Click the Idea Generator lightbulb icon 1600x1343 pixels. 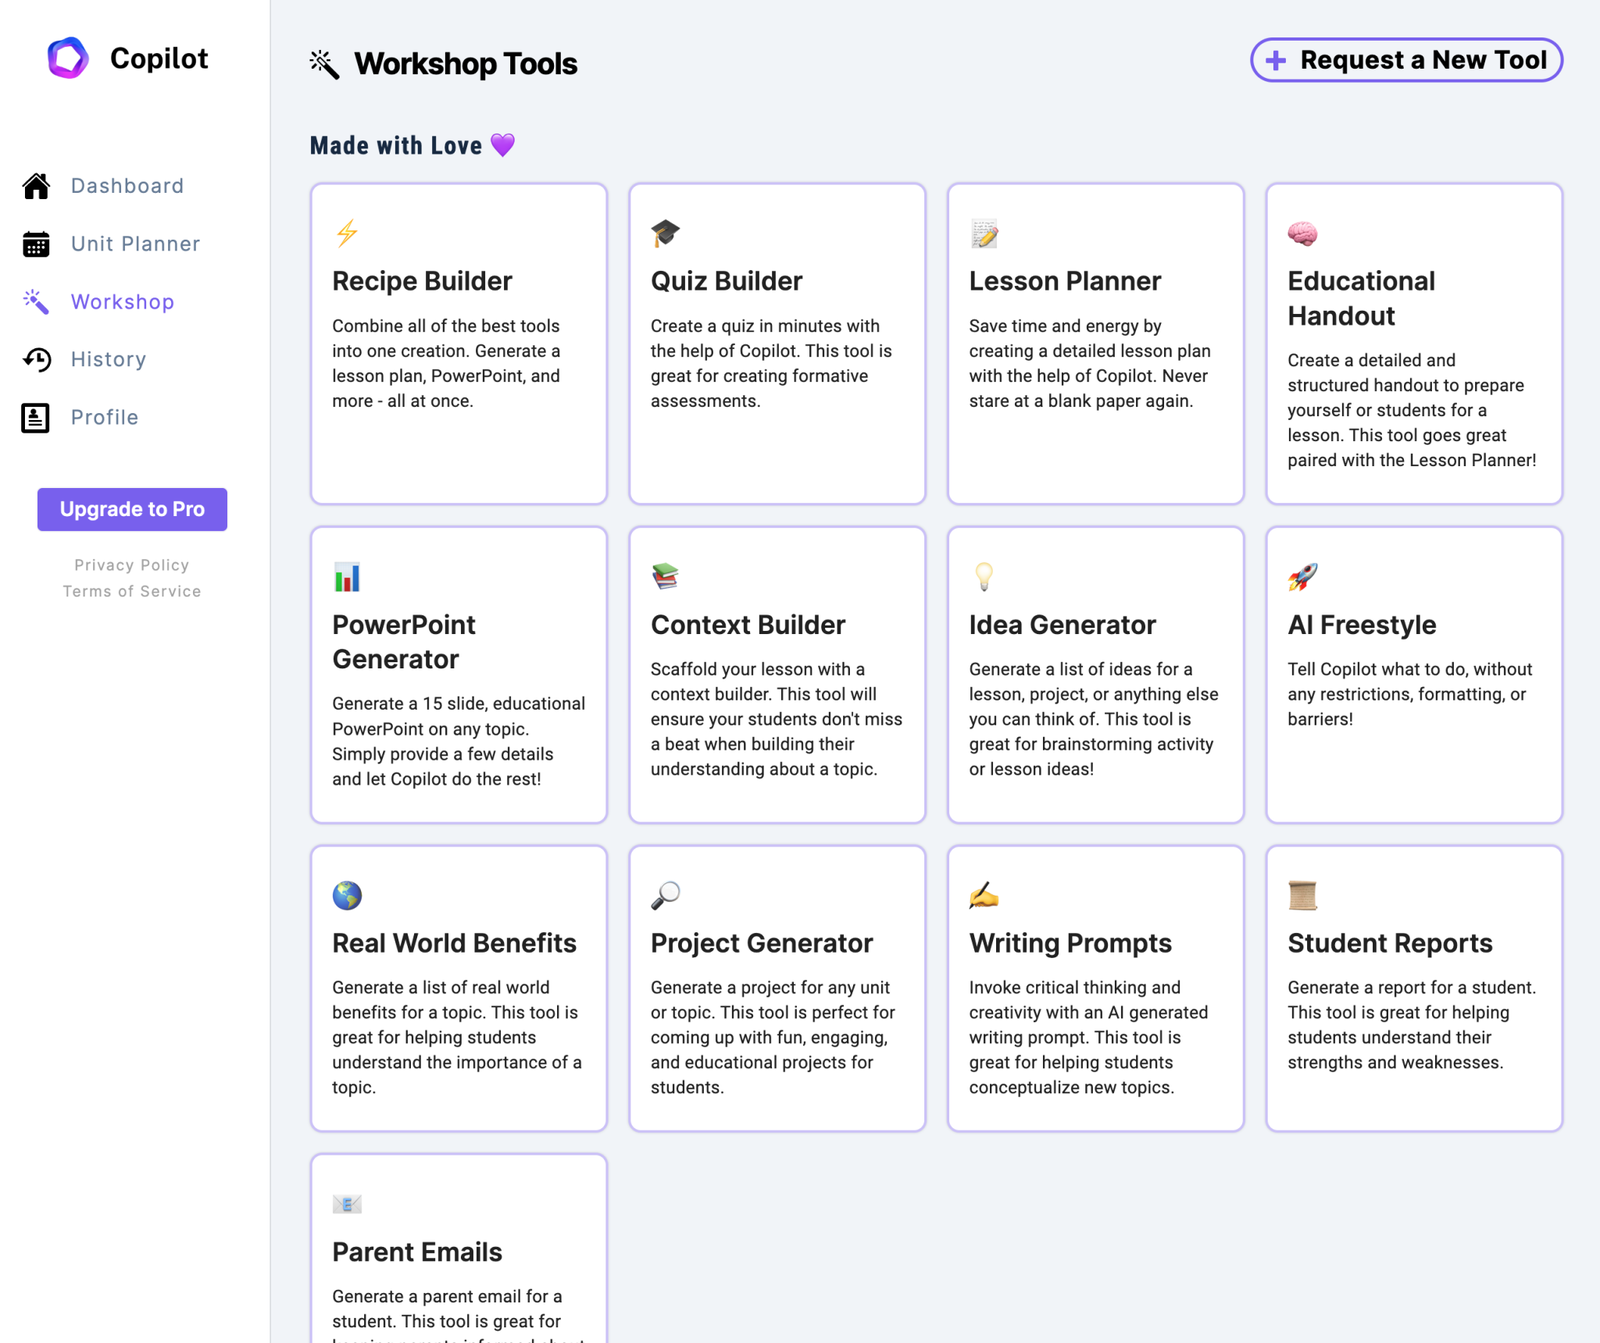984,577
